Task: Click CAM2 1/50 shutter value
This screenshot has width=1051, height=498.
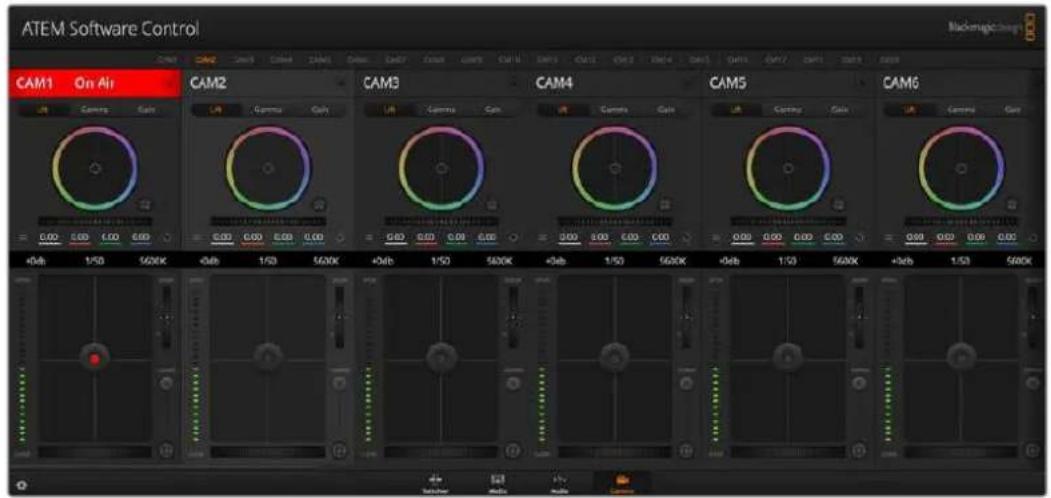Action: [x=267, y=261]
